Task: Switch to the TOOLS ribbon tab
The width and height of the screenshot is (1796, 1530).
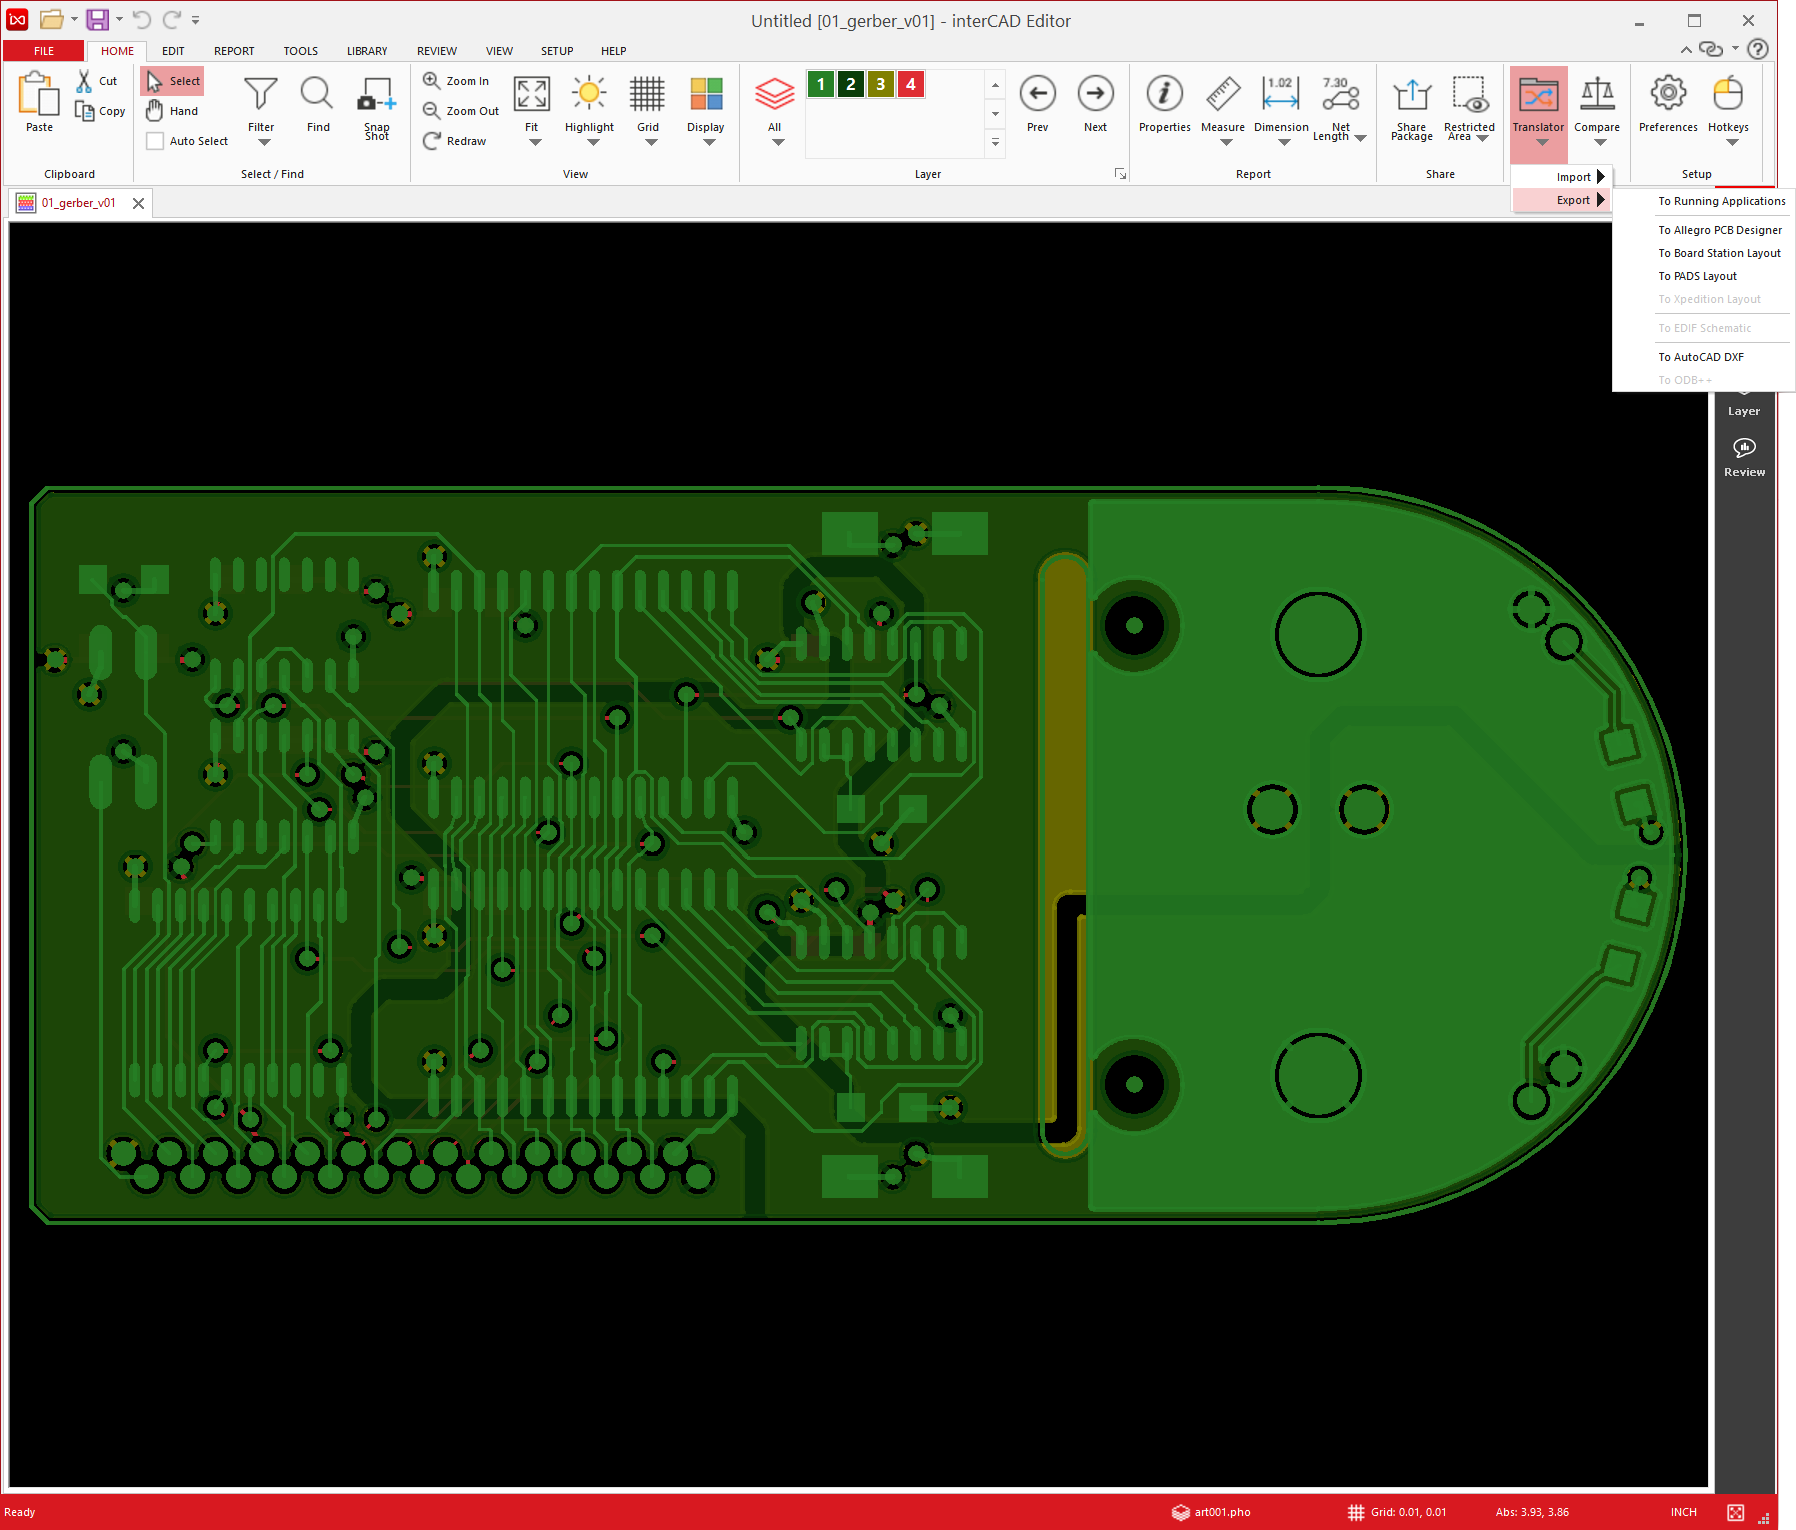Action: pos(300,51)
